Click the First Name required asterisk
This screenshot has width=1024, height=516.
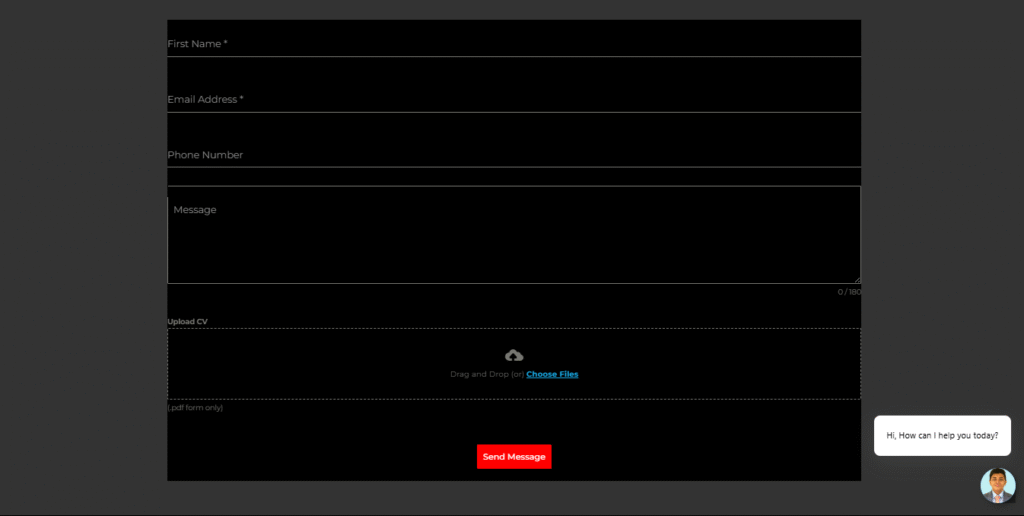(x=225, y=44)
